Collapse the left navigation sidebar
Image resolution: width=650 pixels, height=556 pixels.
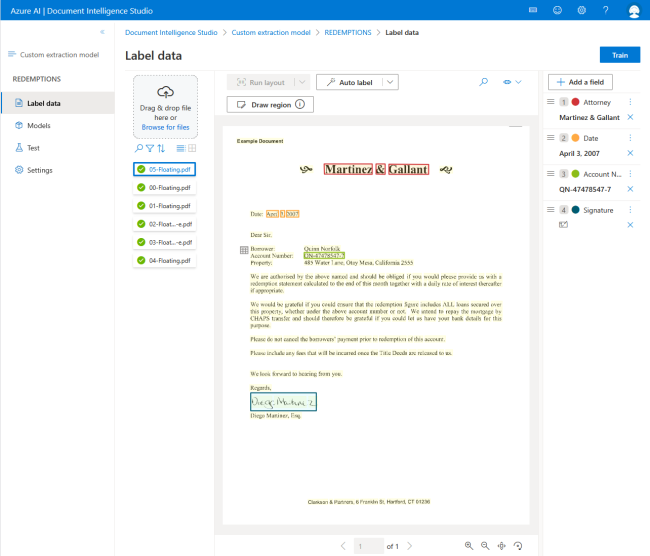101,32
